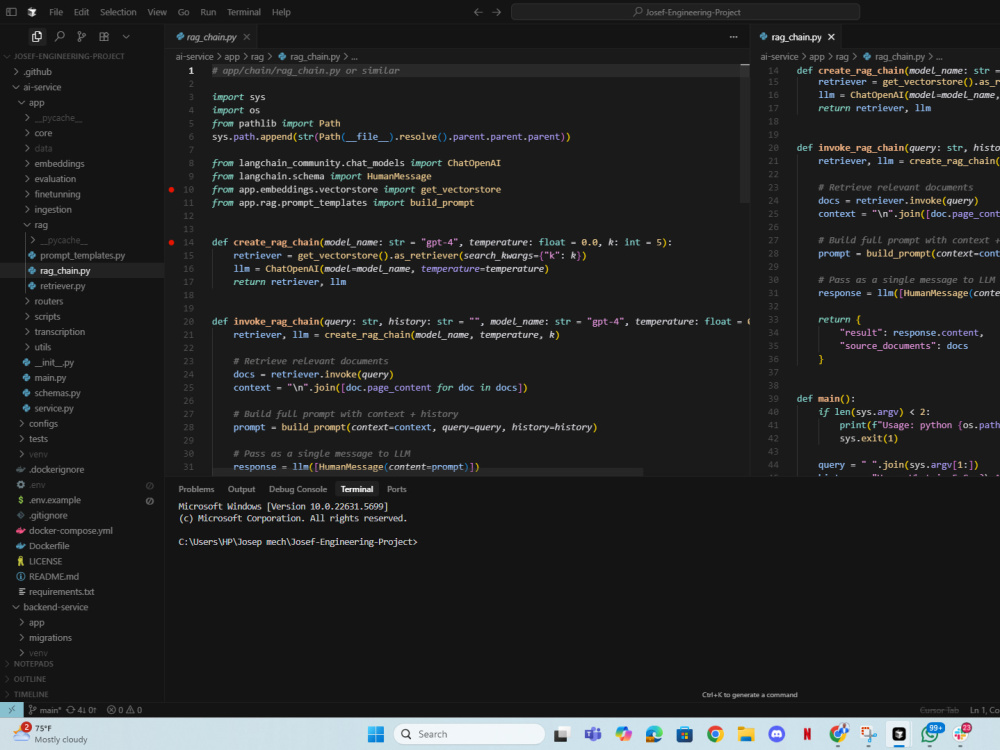
Task: Open Discord from the taskbar
Action: [776, 734]
